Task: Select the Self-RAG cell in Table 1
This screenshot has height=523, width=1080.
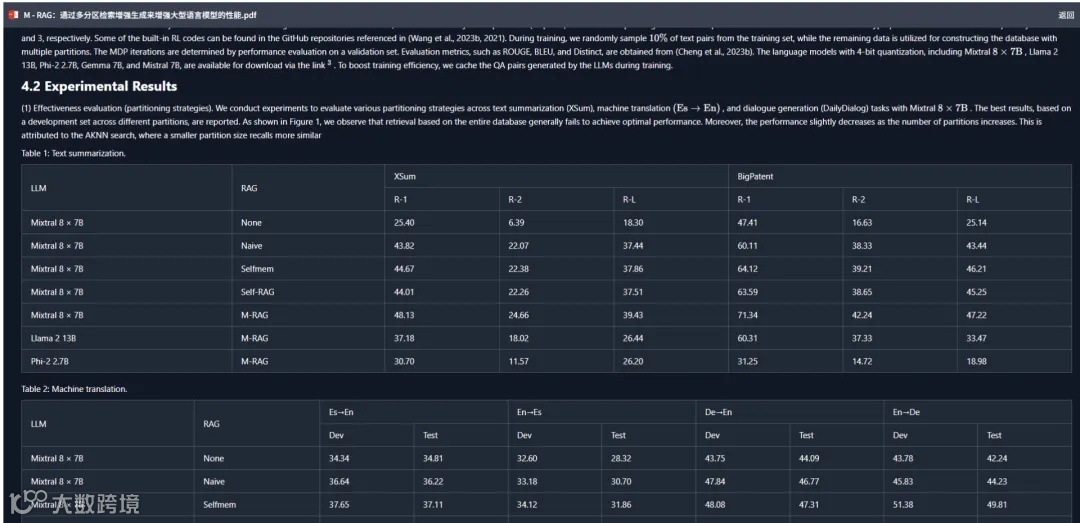Action: (x=256, y=292)
